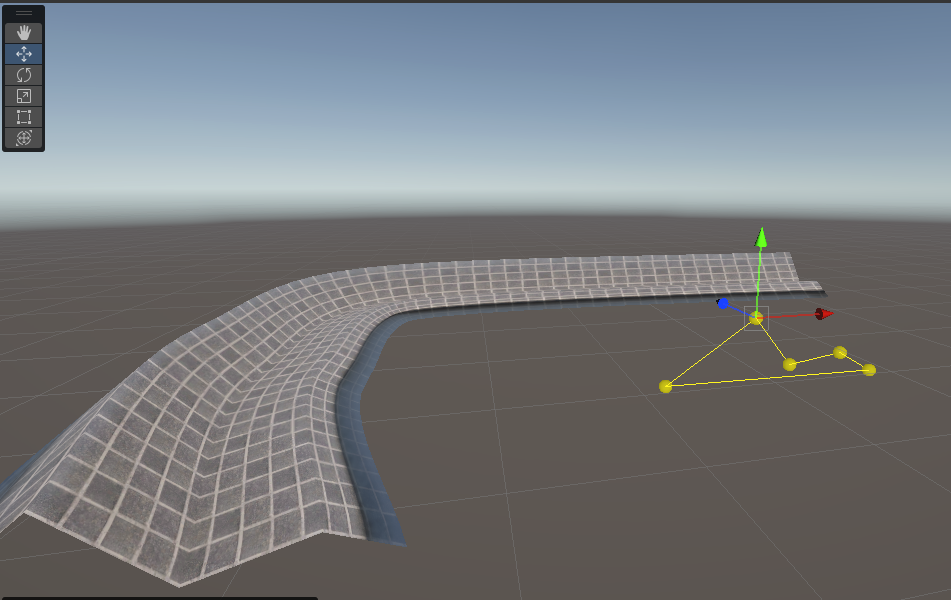Screen dimensions: 951x600
Task: Select the rightmost yellow spline knot
Action: 869,370
